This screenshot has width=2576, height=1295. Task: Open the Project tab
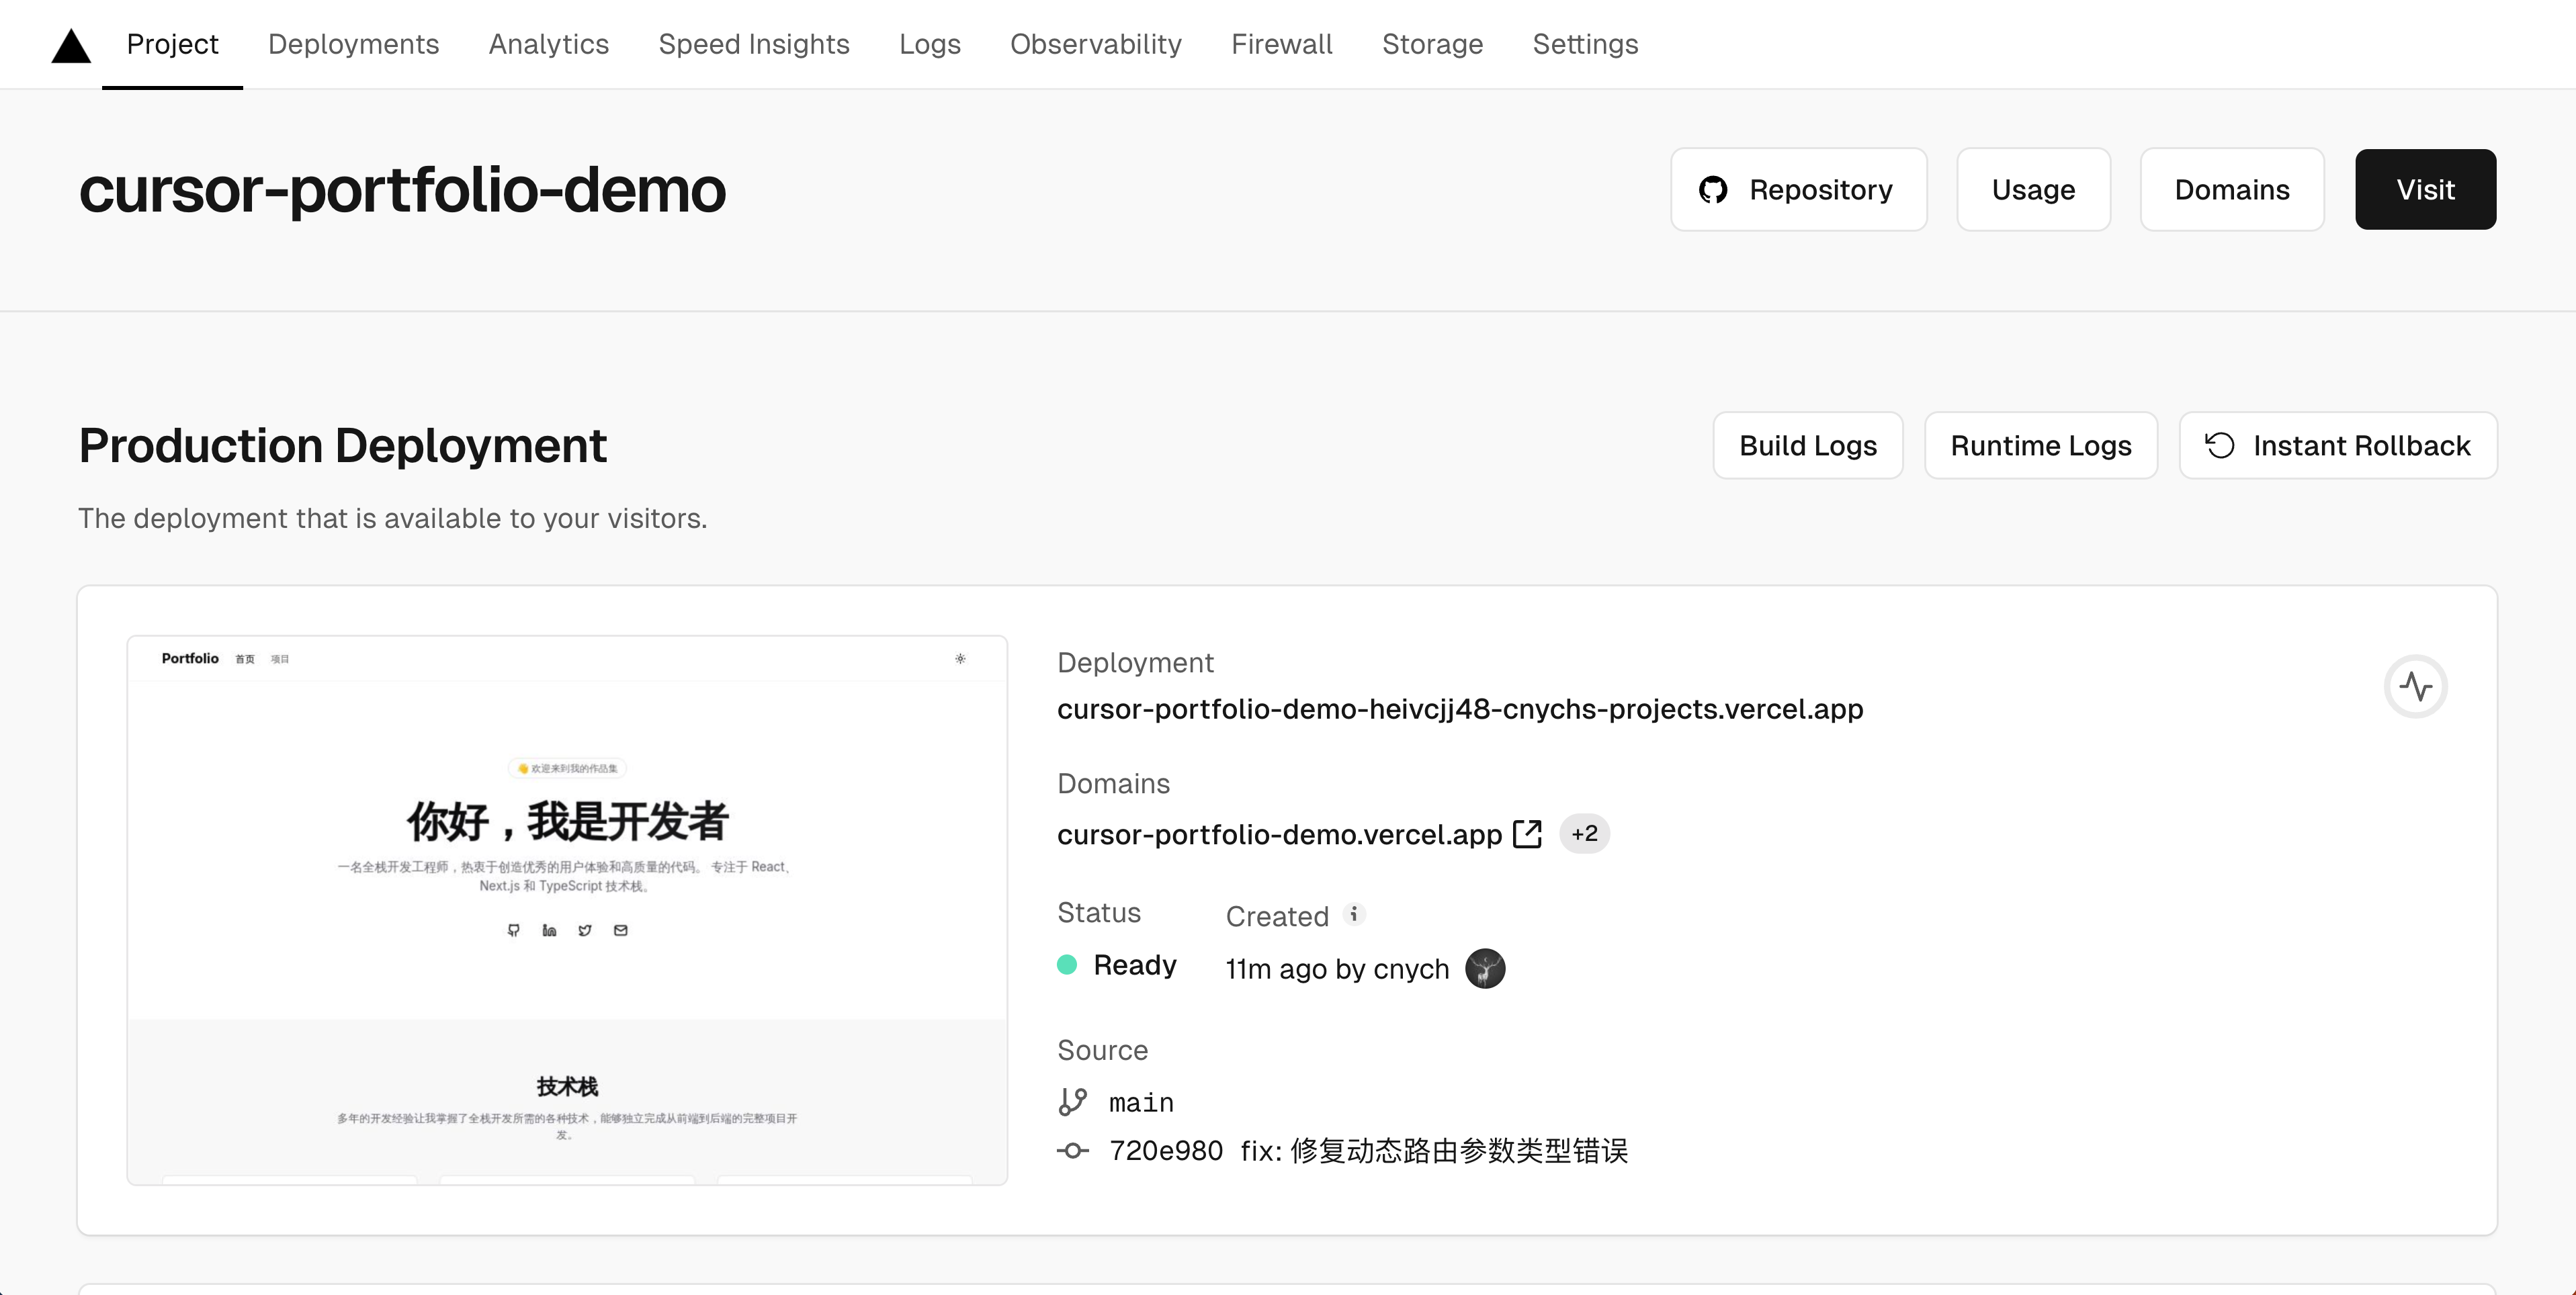click(x=172, y=44)
